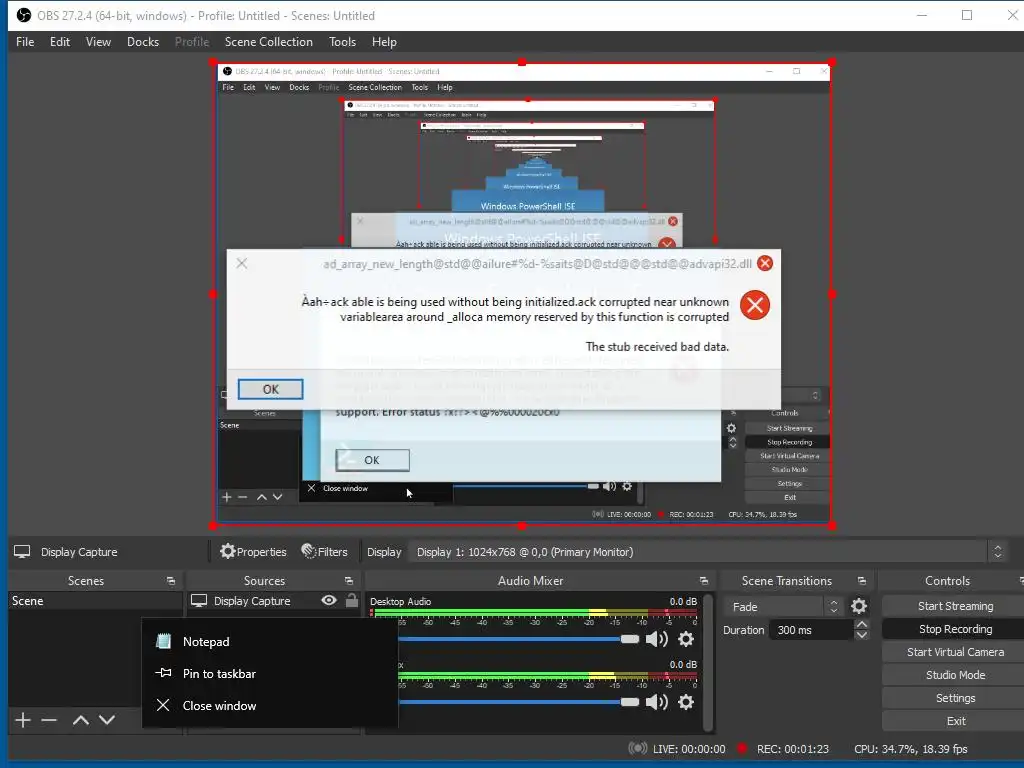Image resolution: width=1024 pixels, height=768 pixels.
Task: Mute the second audio channel speaker icon
Action: 656,702
